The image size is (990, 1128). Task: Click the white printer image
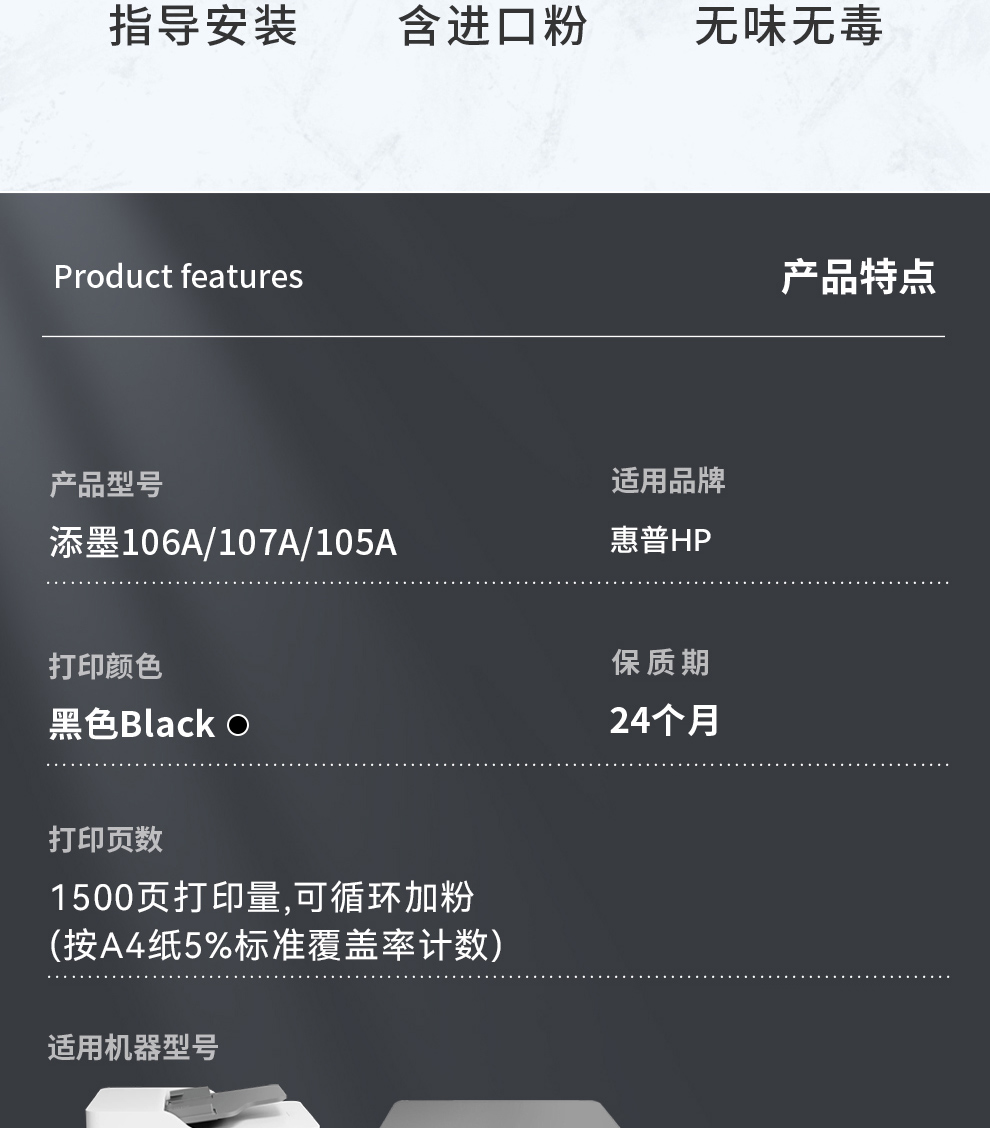coord(203,1106)
